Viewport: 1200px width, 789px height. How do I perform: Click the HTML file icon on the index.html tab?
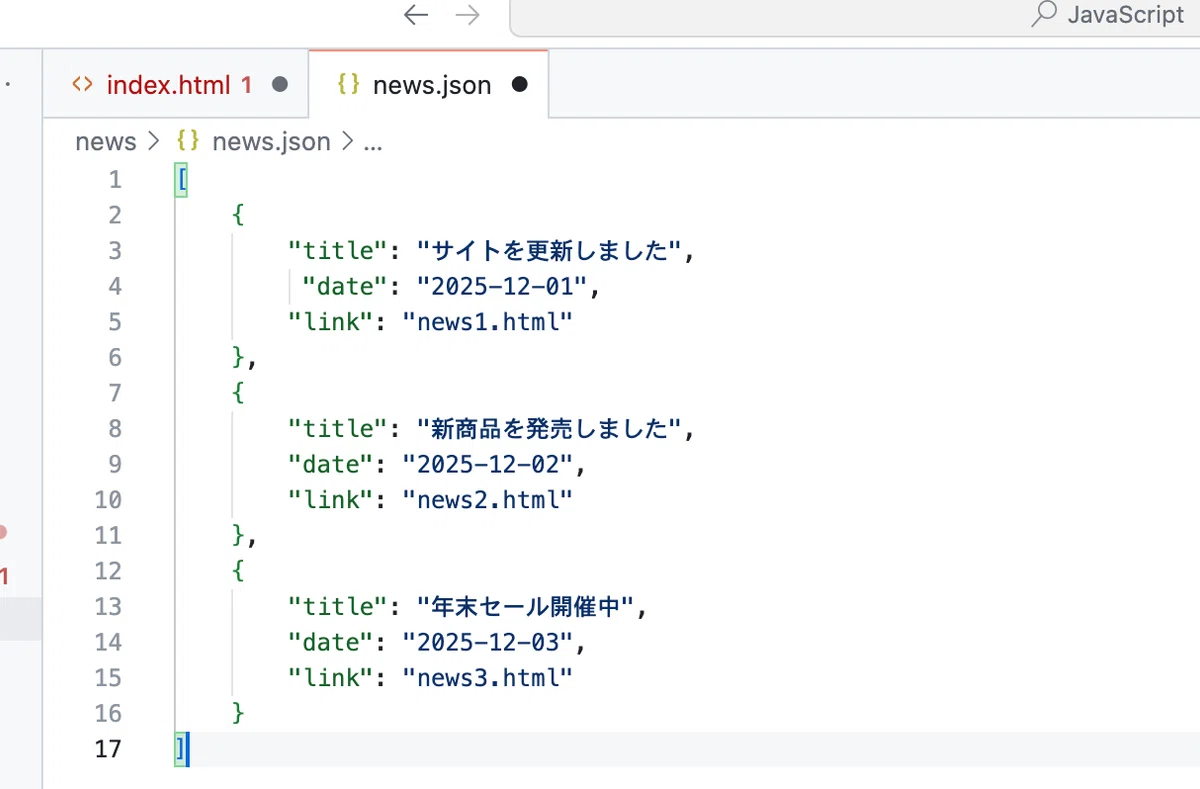(82, 85)
